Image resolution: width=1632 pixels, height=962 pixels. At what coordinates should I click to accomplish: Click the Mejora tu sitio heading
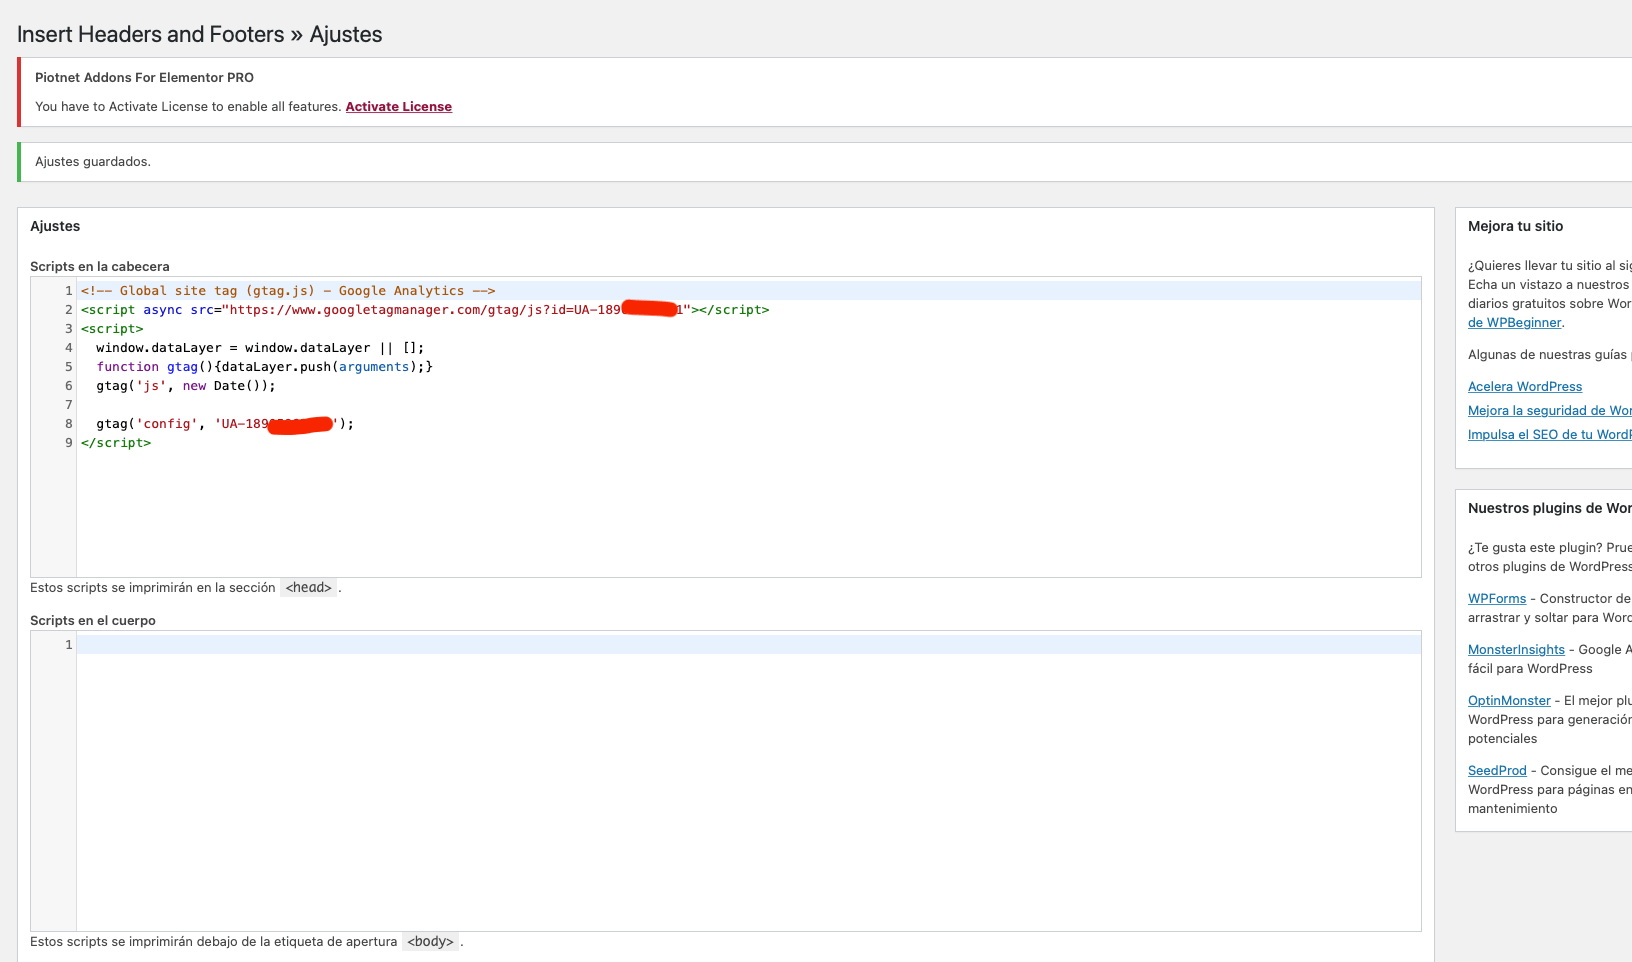click(1515, 227)
